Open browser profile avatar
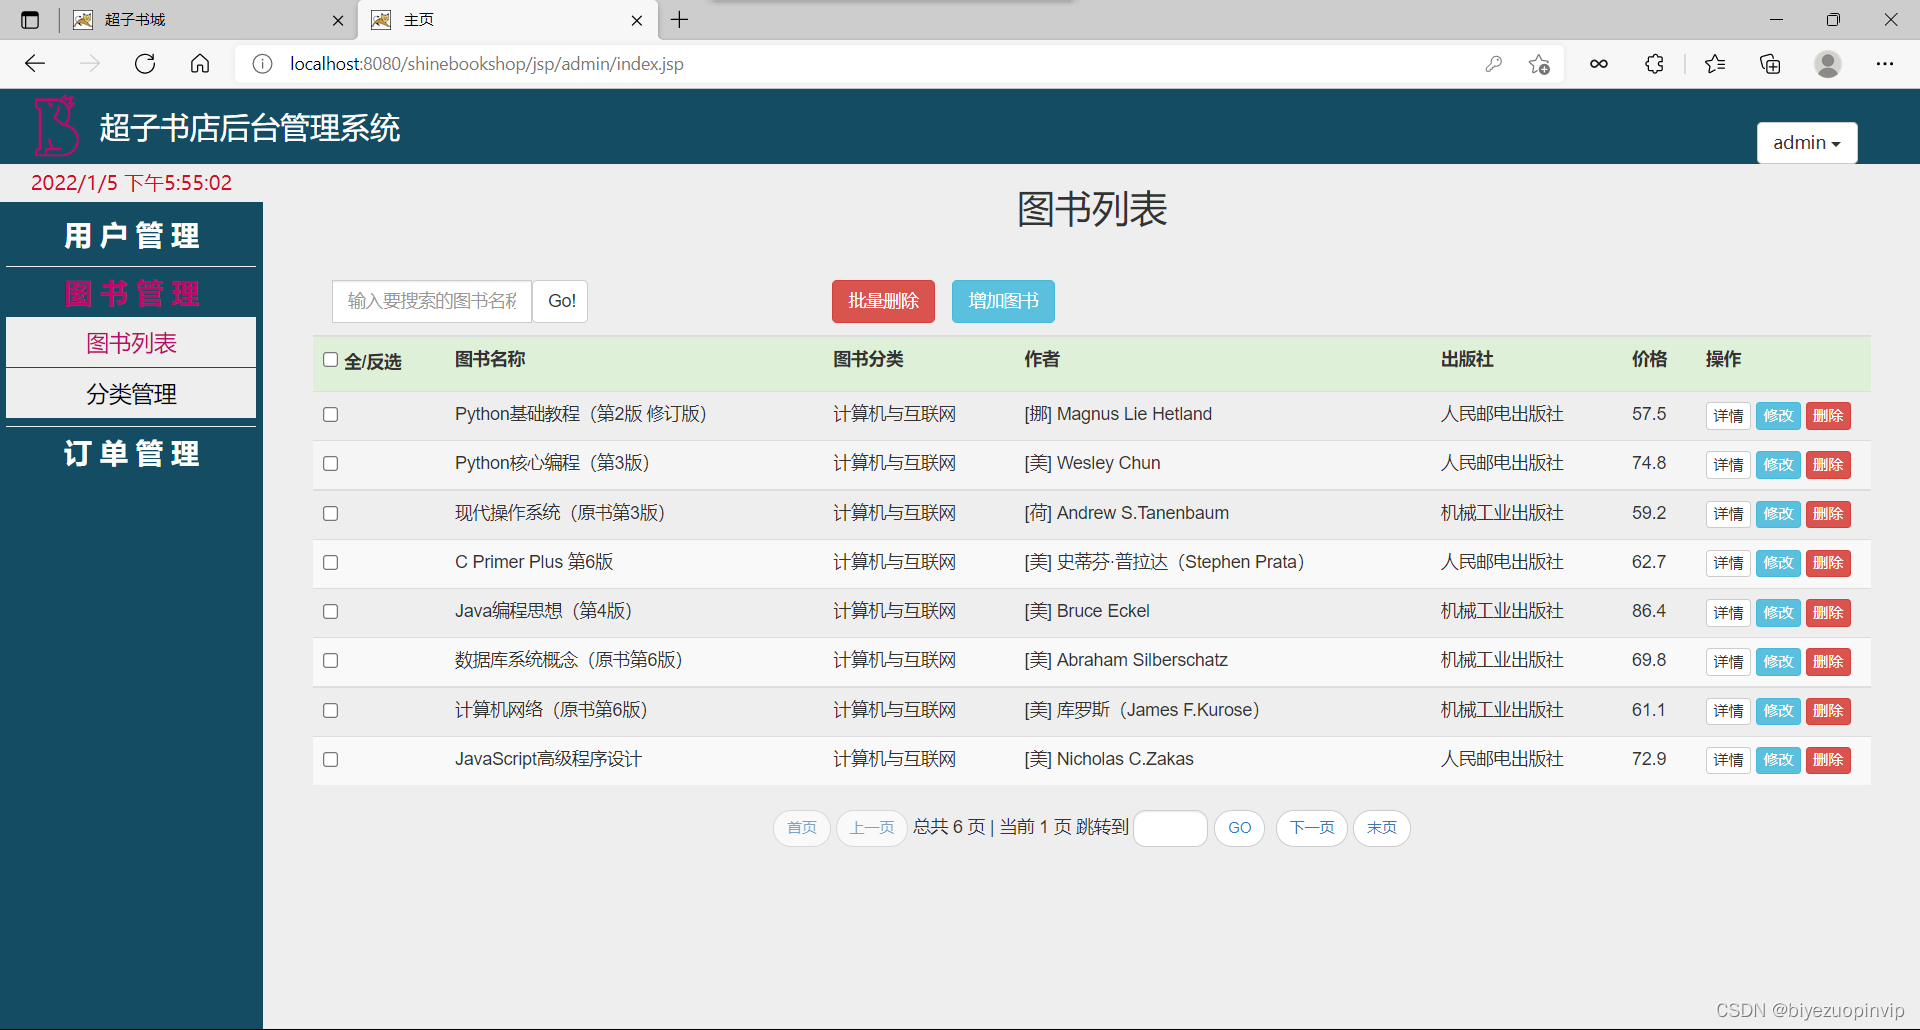Image resolution: width=1920 pixels, height=1030 pixels. (1828, 64)
